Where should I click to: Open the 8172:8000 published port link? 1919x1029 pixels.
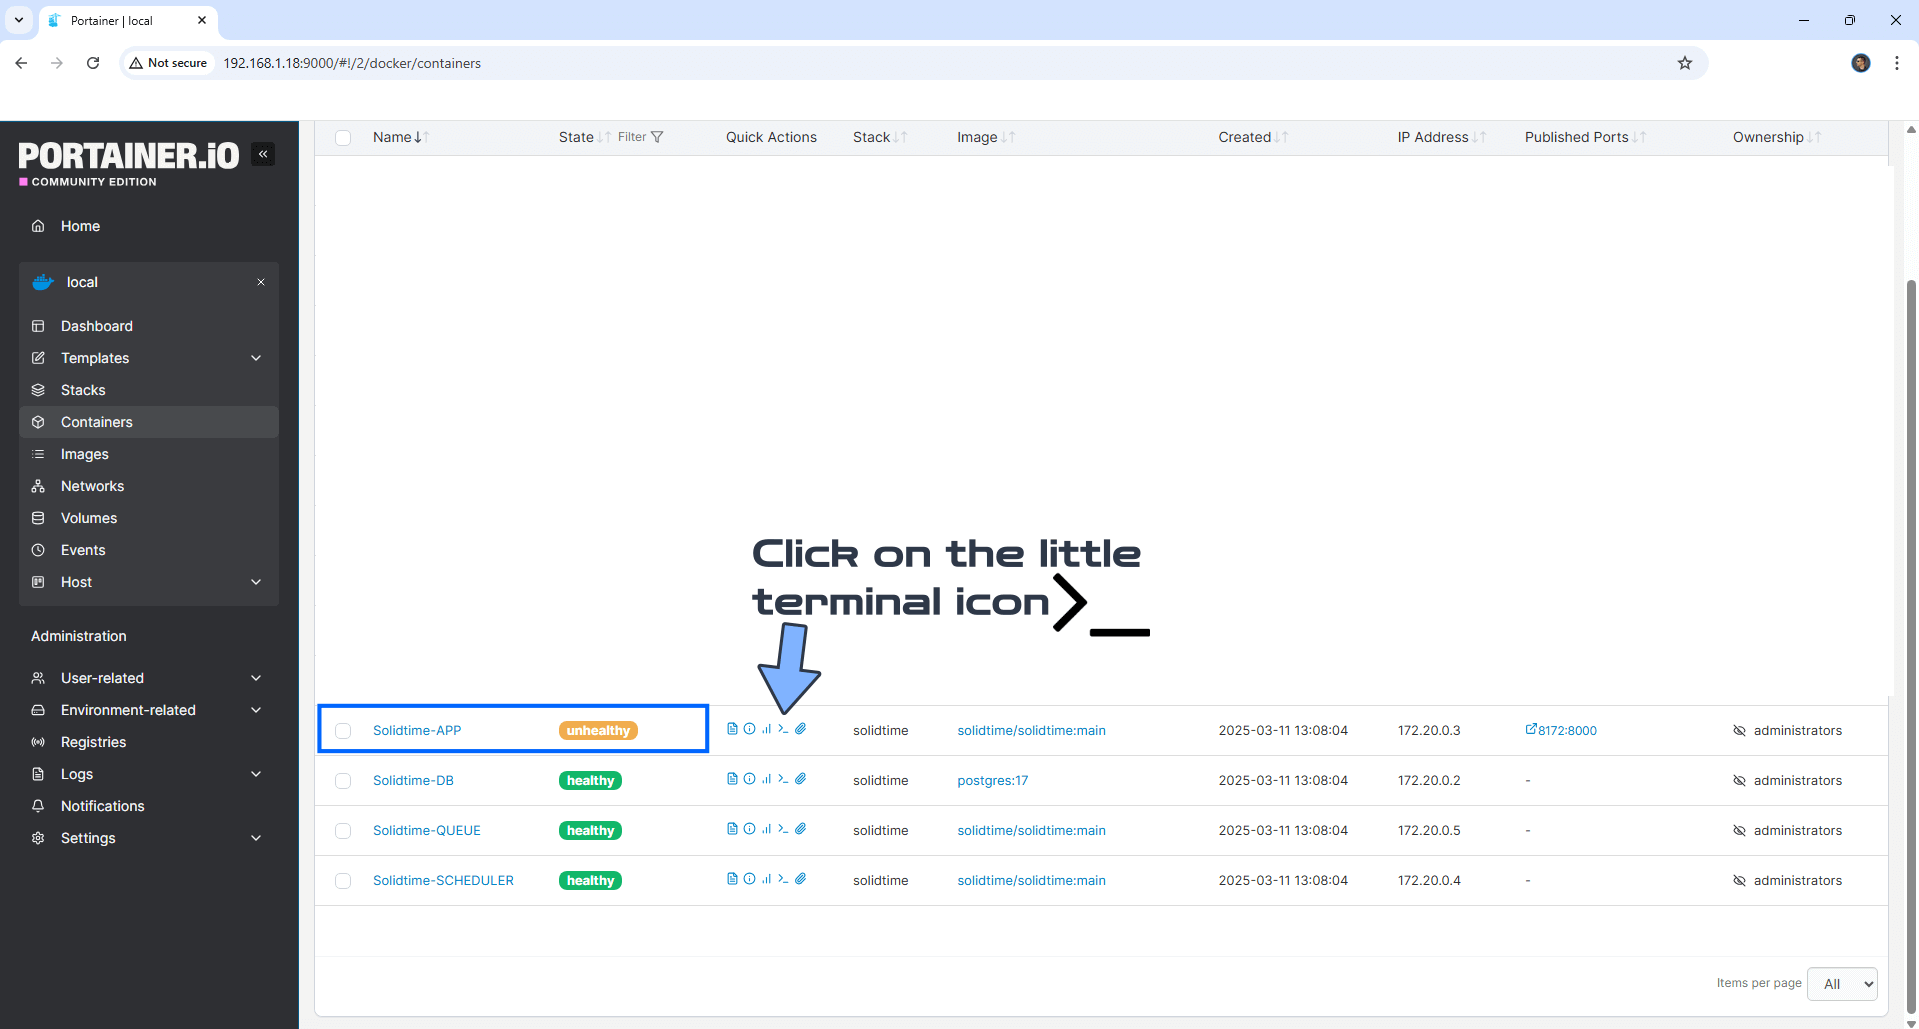[x=1566, y=731]
